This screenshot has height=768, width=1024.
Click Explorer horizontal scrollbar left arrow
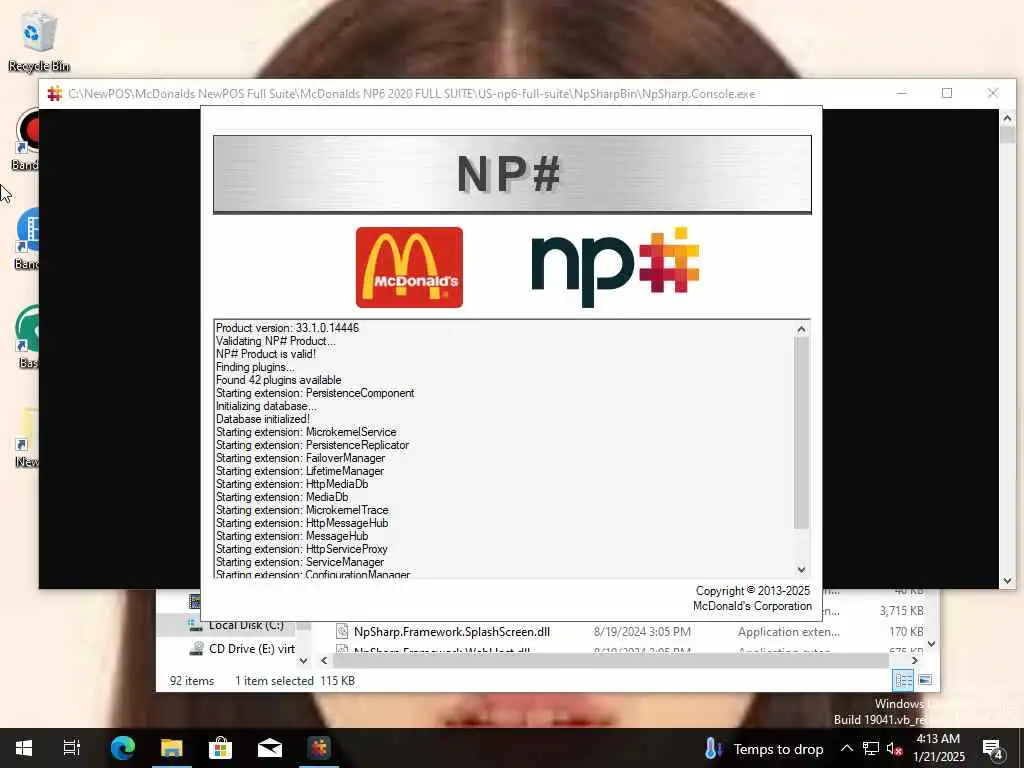pos(324,661)
